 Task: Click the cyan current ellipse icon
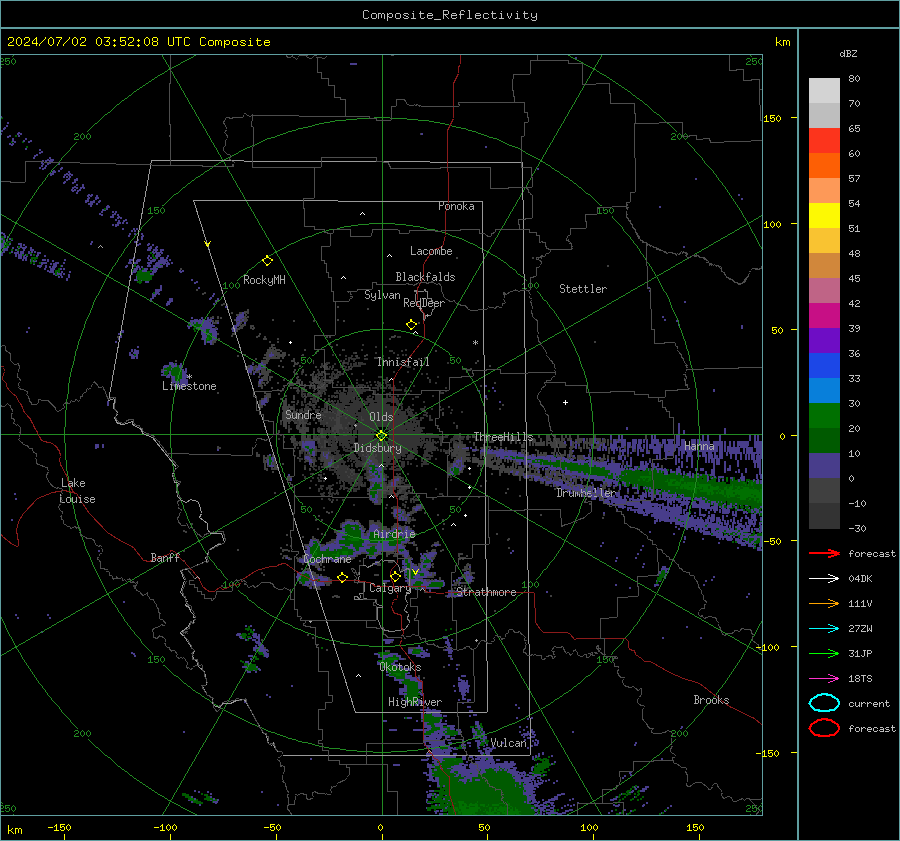pos(824,703)
